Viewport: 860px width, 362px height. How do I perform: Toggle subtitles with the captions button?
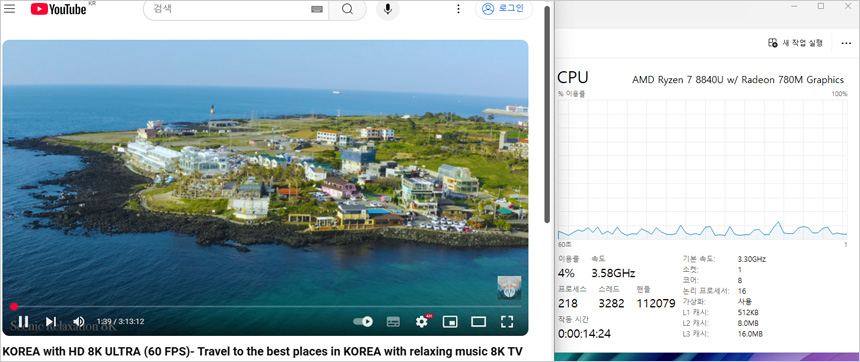coord(393,322)
